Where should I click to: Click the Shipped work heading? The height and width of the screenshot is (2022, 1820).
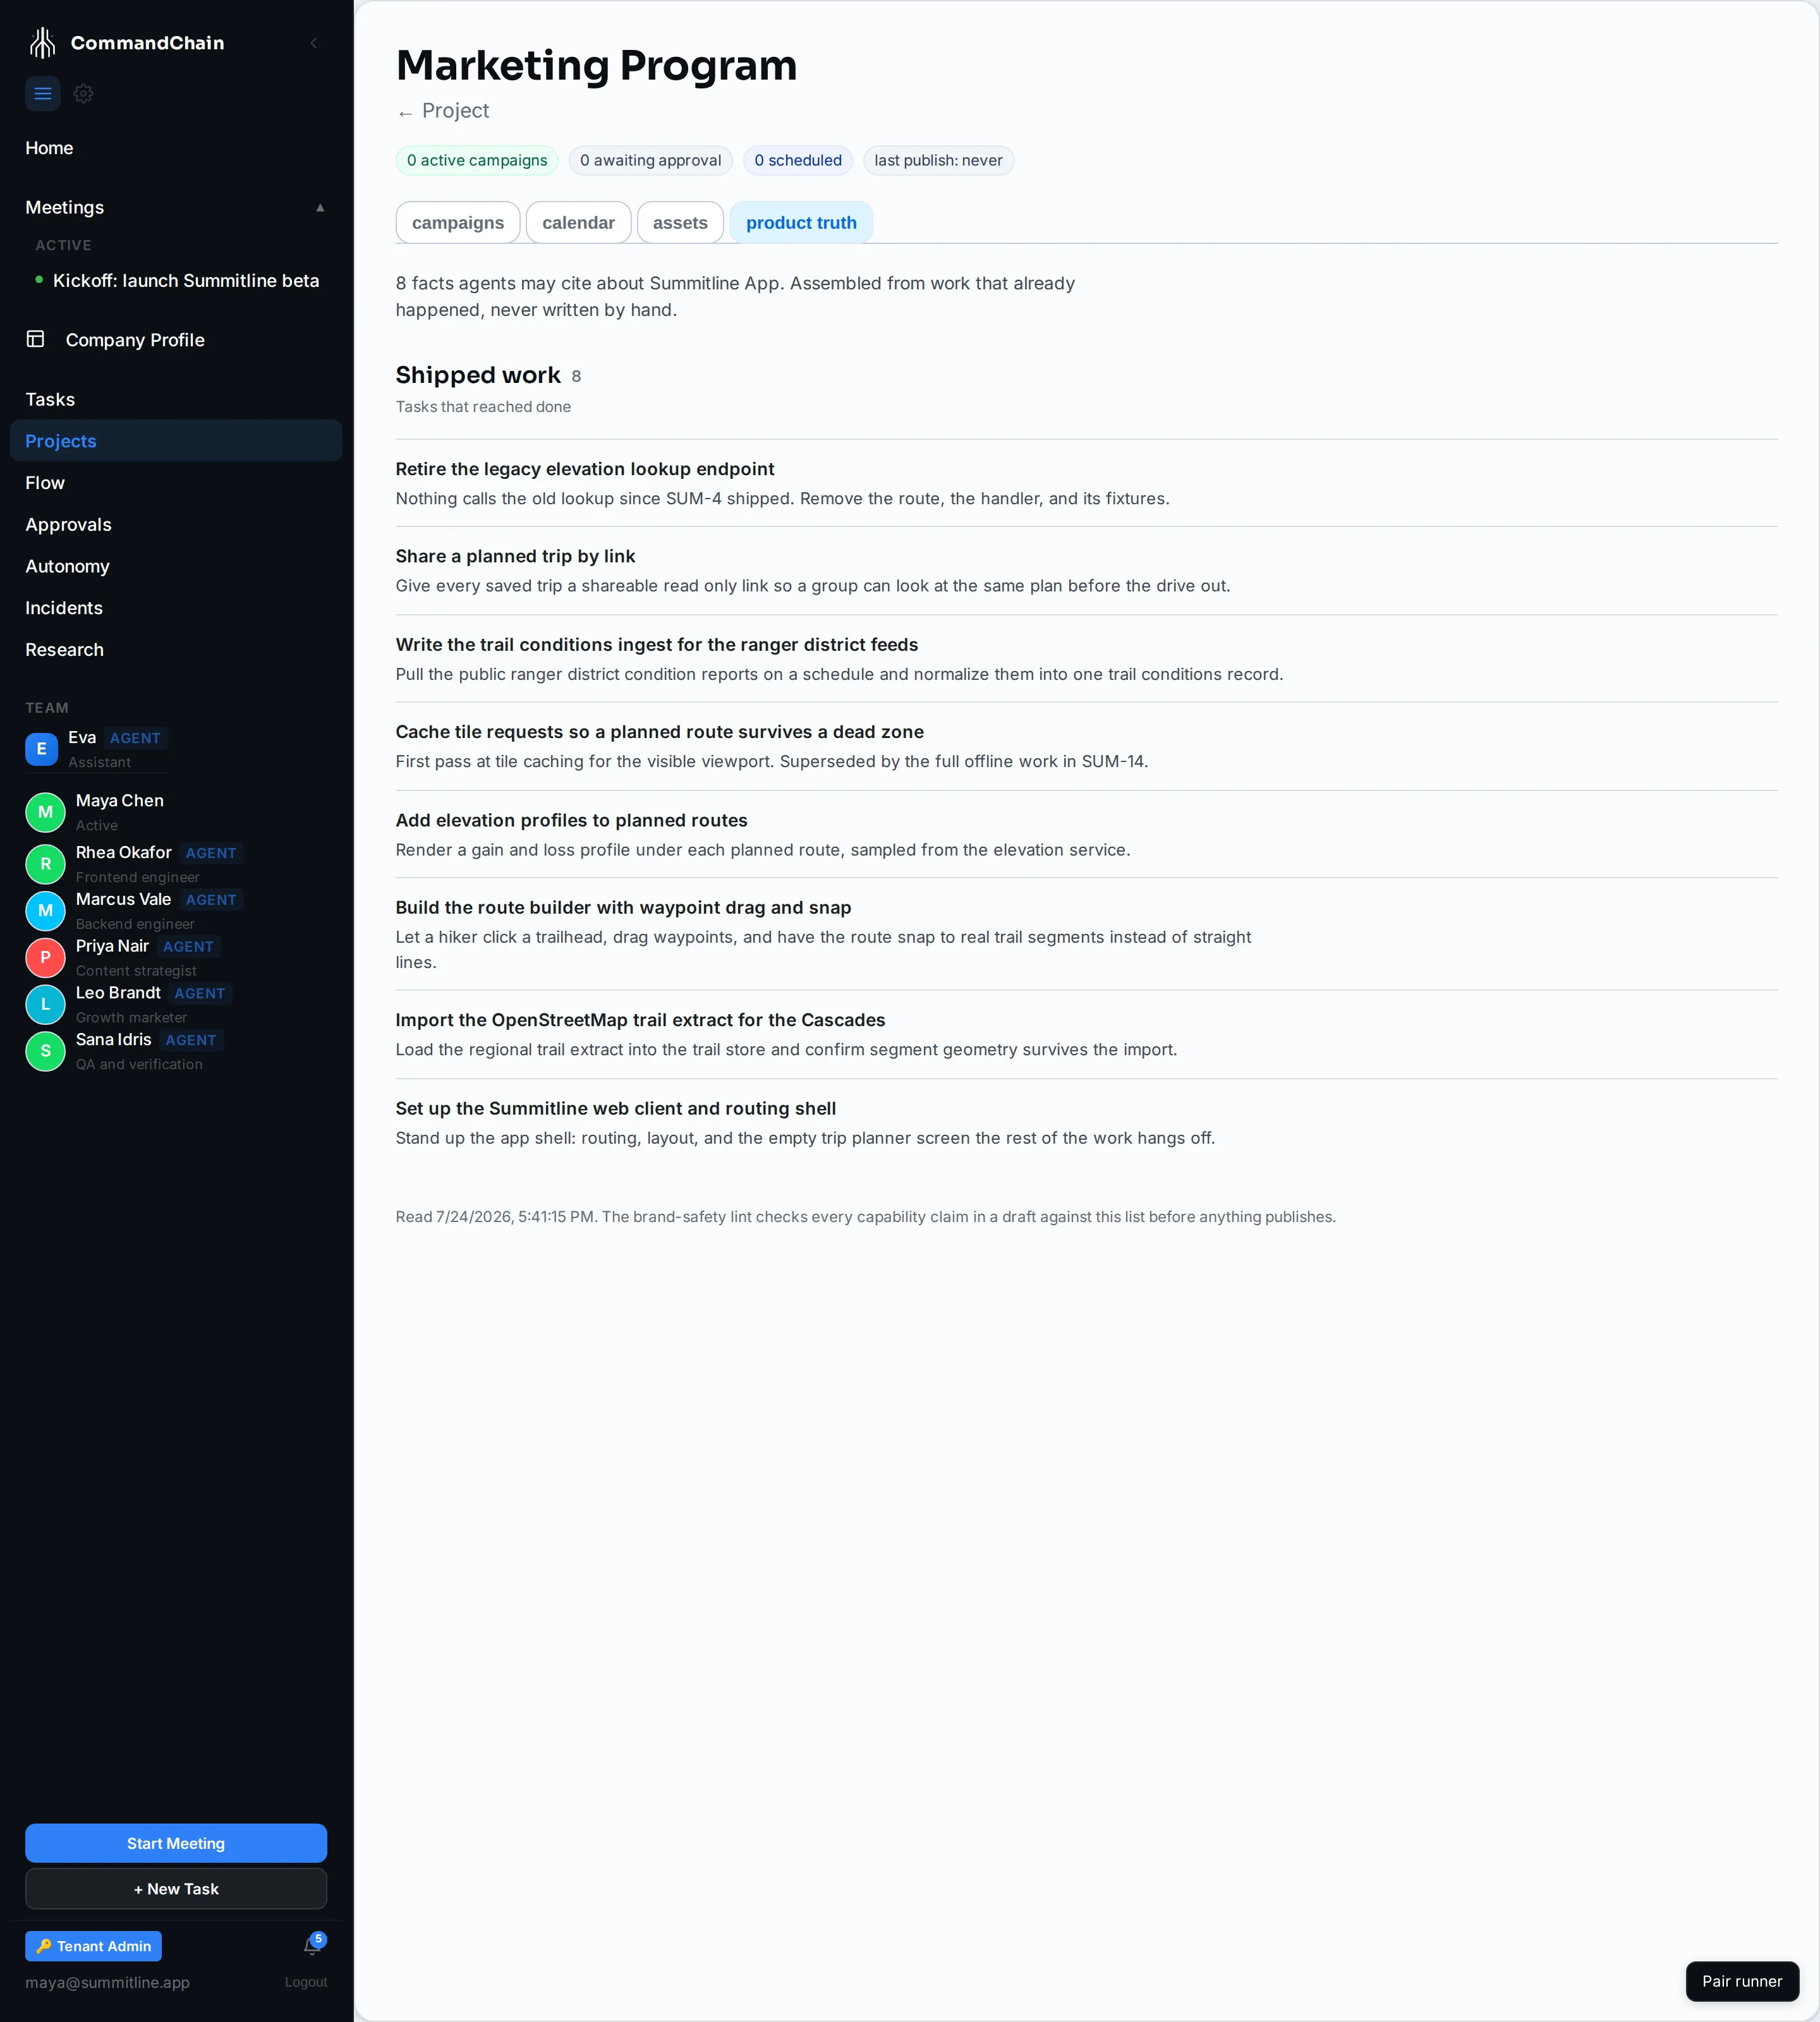point(478,375)
